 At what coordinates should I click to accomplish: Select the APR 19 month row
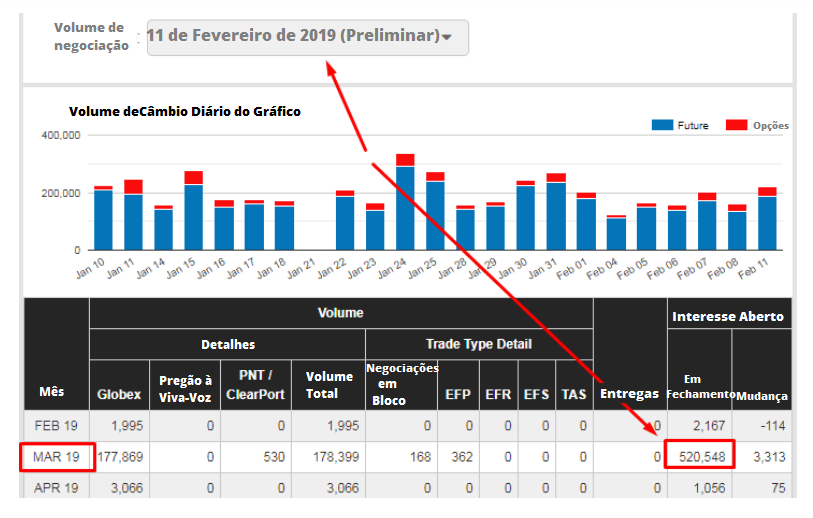pyautogui.click(x=57, y=488)
